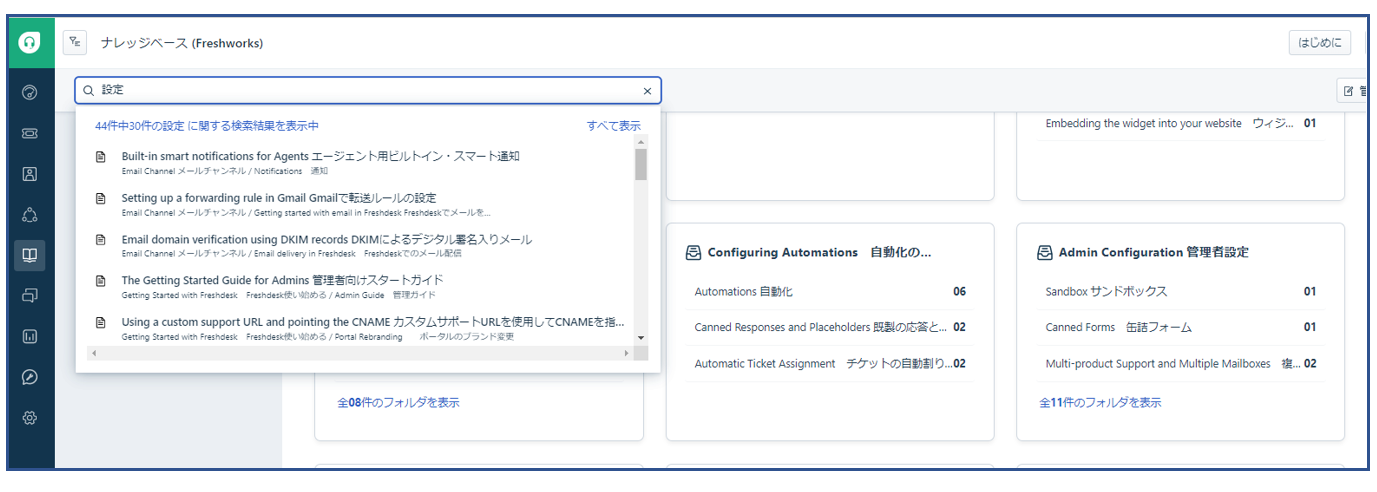
Task: Click the results list scroll-up arrow
Action: 641,141
